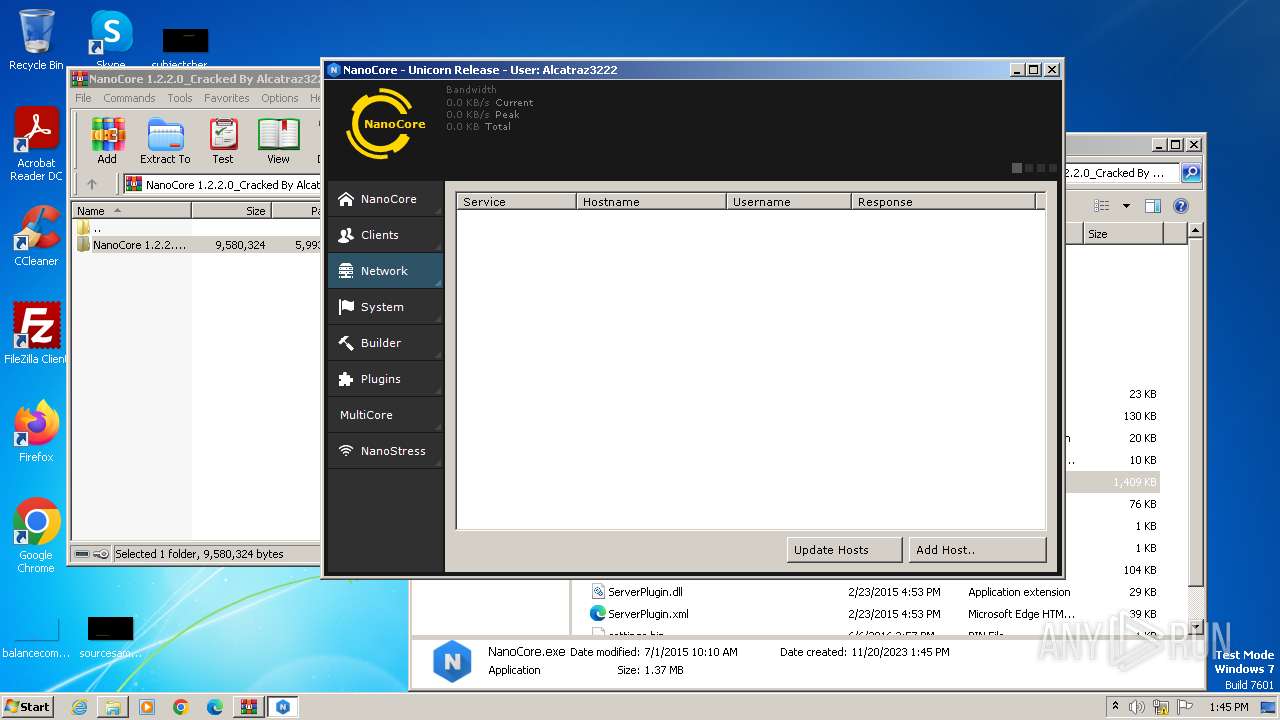Open sourcesam... desktop file
This screenshot has height=720, width=1280.
point(110,636)
